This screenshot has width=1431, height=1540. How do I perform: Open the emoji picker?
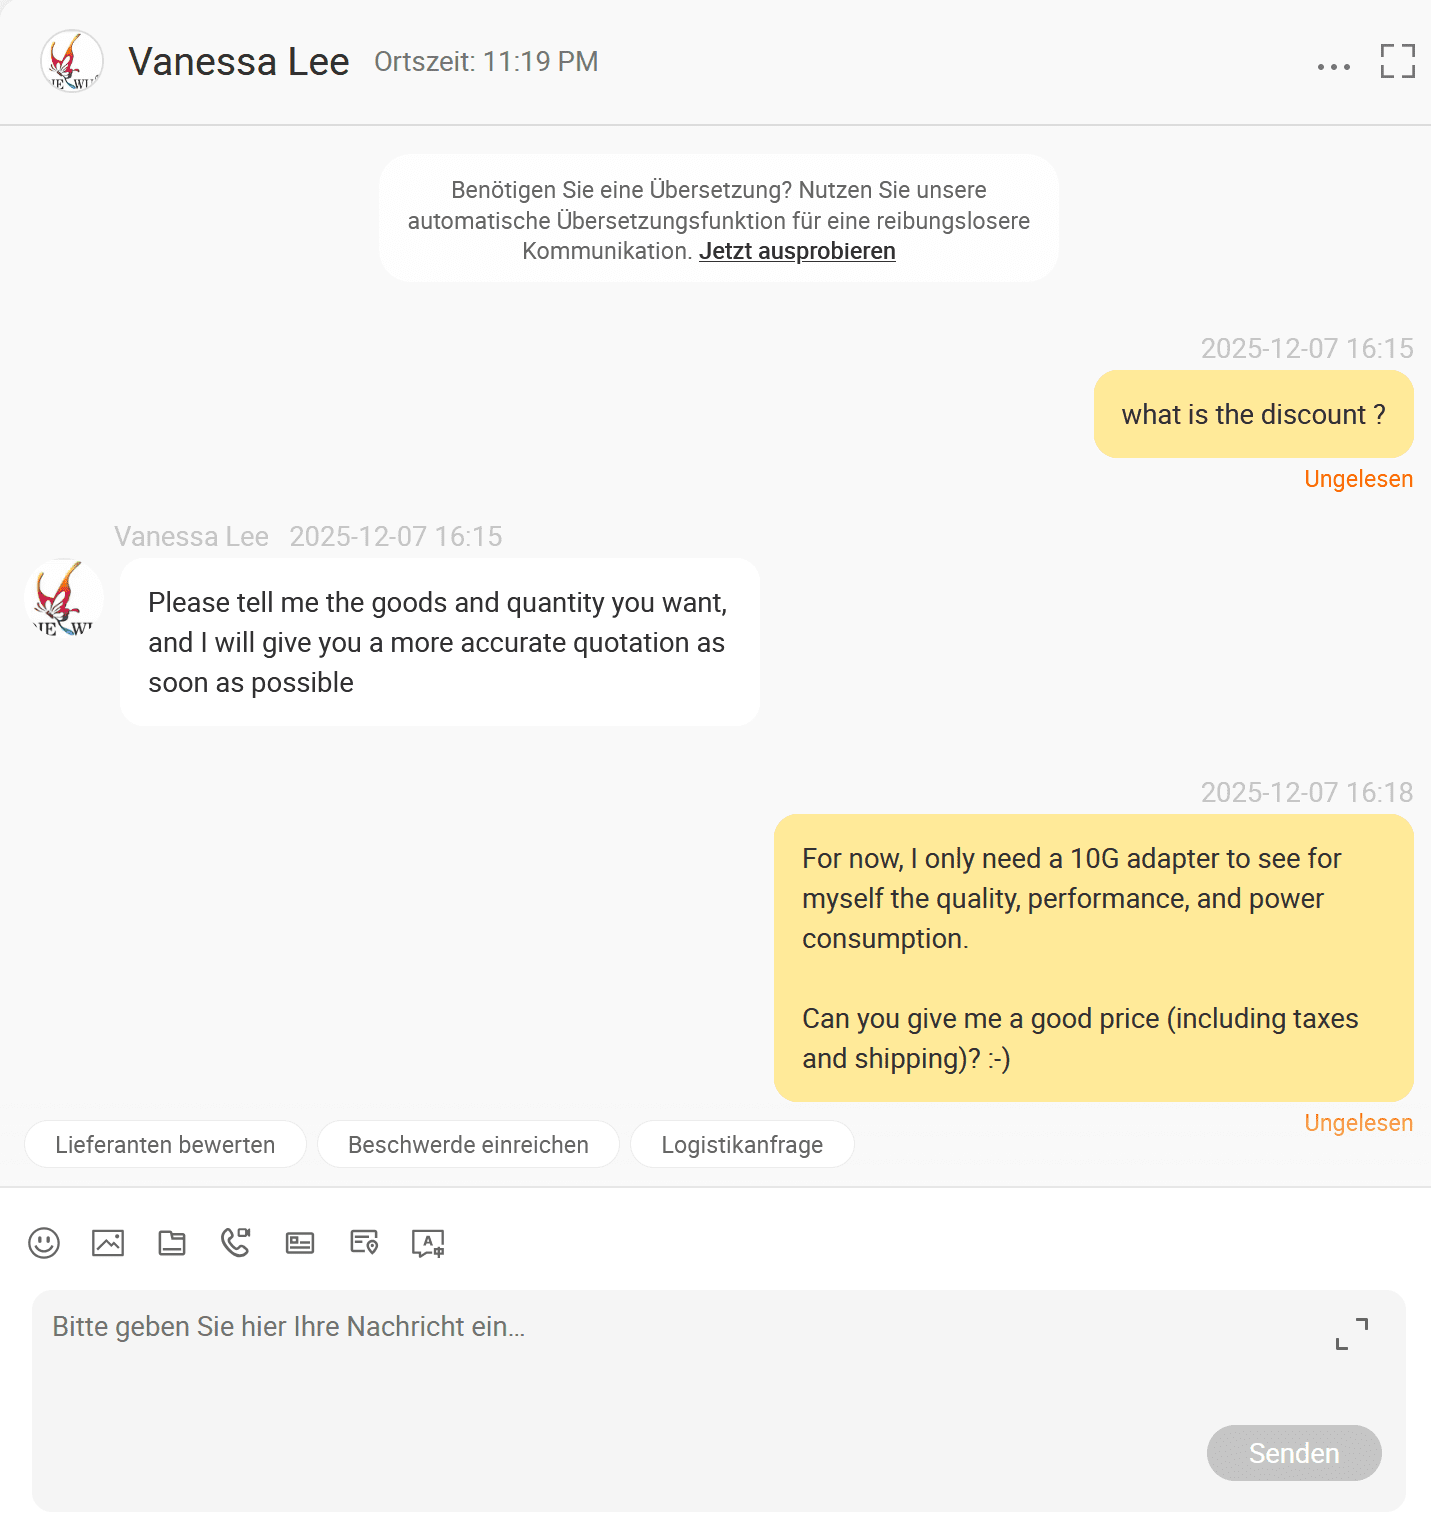tap(44, 1243)
